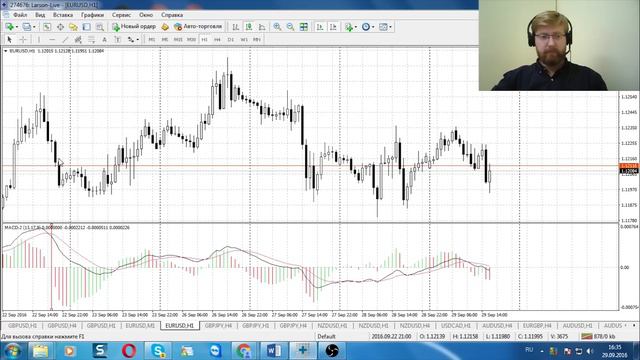Image resolution: width=640 pixels, height=360 pixels.
Task: Switch chart to Bar Chart mode
Action: 236,27
